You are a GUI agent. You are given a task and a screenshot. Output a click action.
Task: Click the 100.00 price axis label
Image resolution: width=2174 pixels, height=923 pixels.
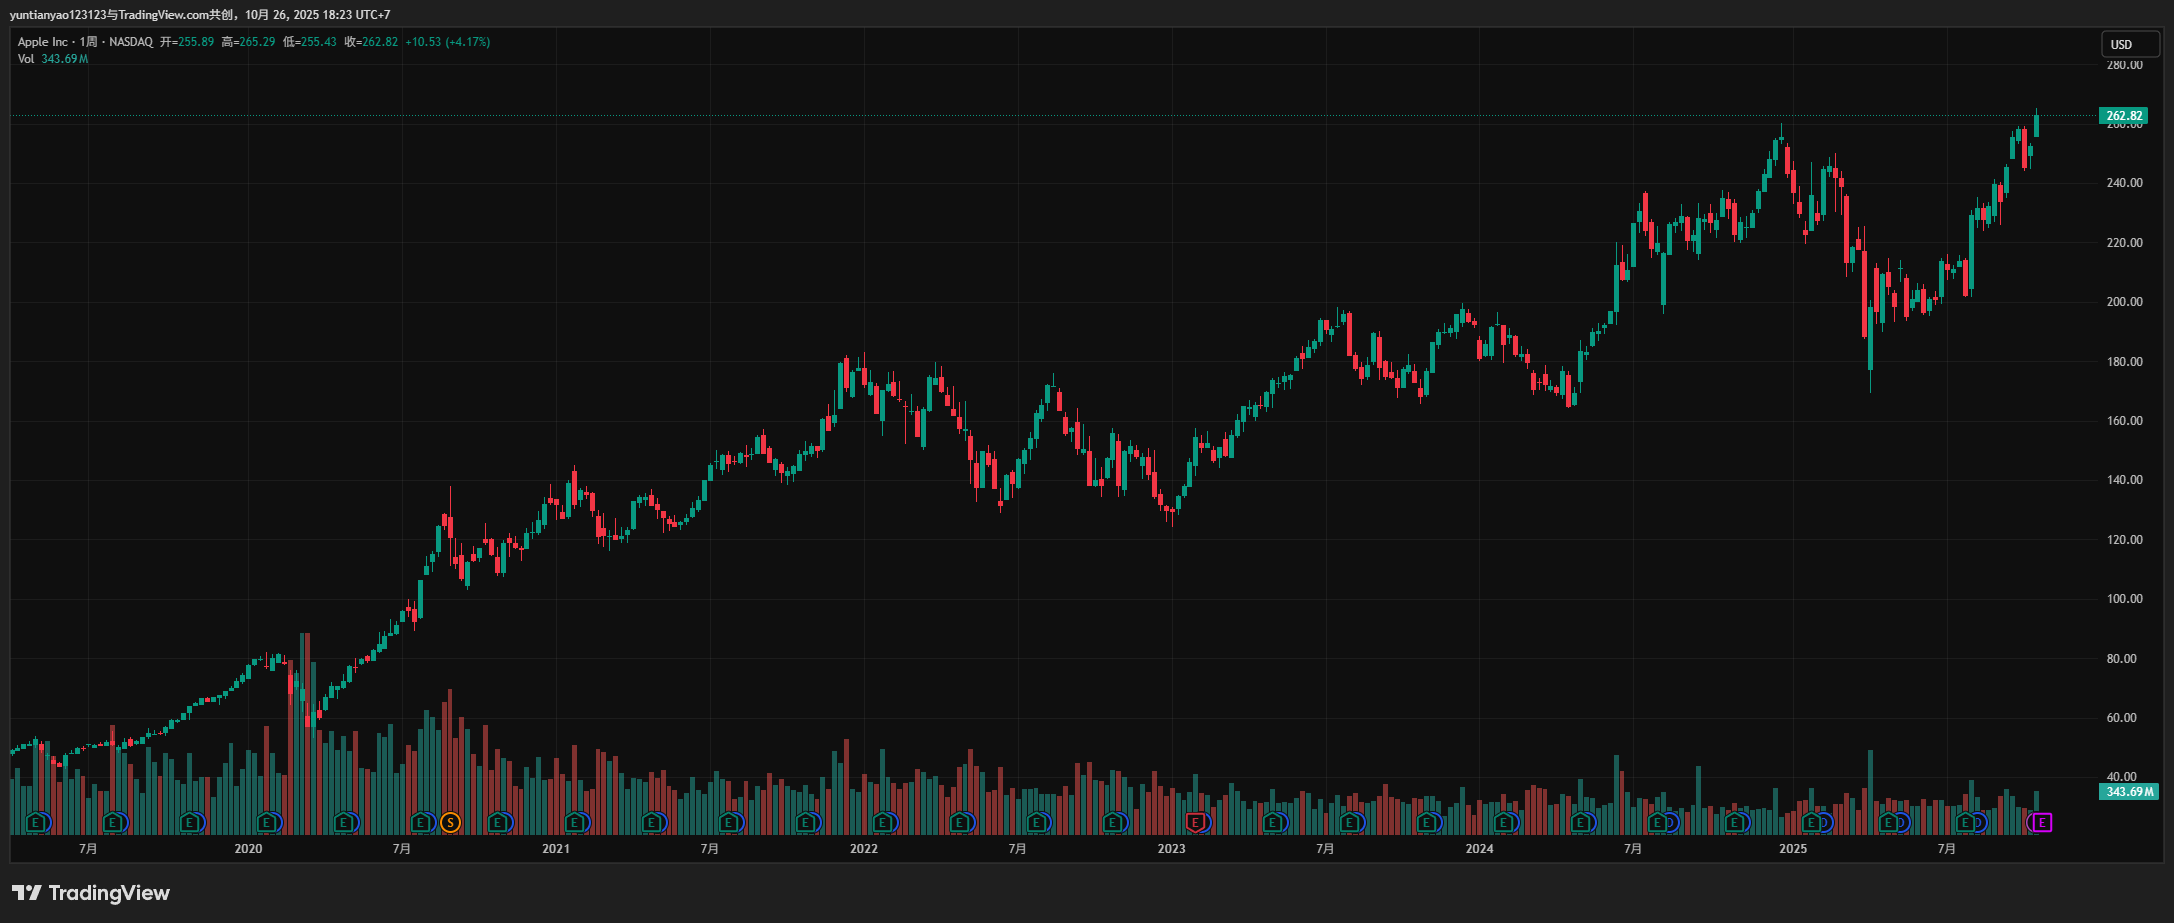coord(2125,599)
